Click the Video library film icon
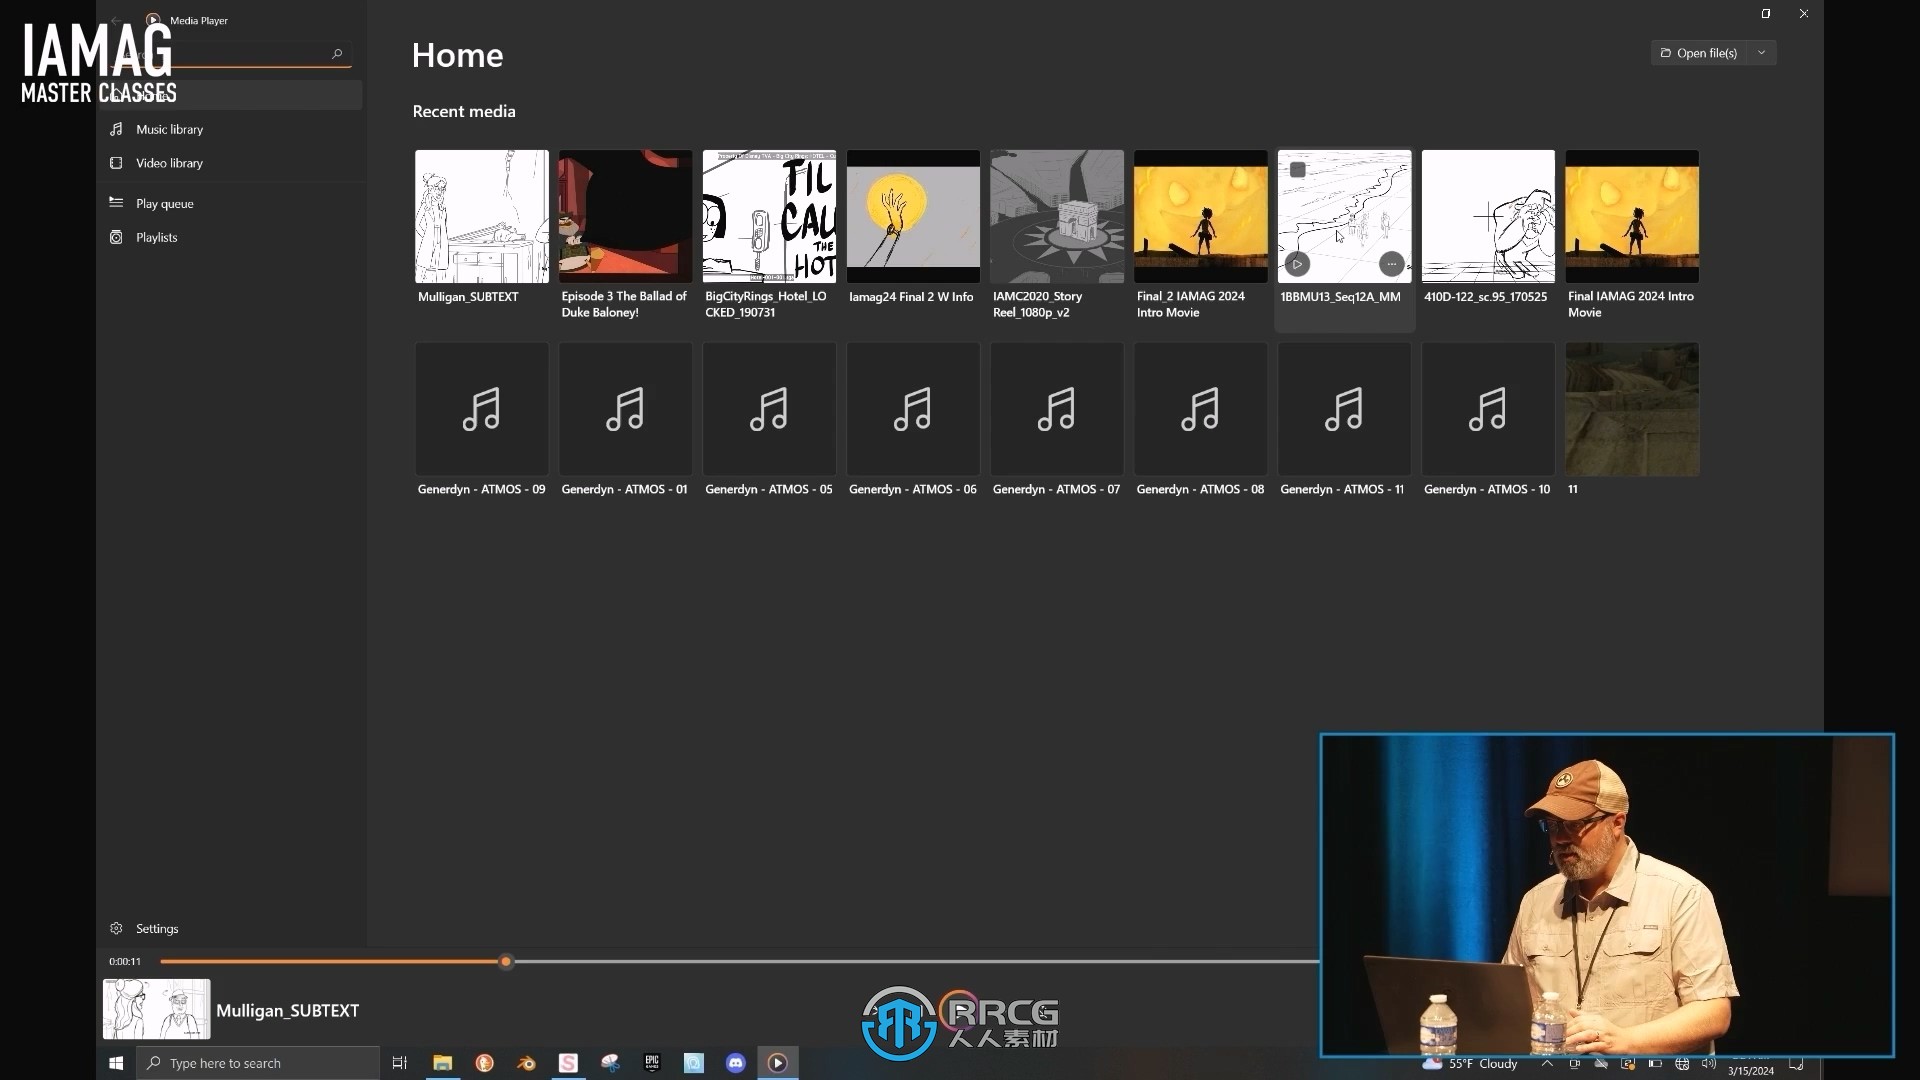The height and width of the screenshot is (1080, 1920). tap(116, 163)
